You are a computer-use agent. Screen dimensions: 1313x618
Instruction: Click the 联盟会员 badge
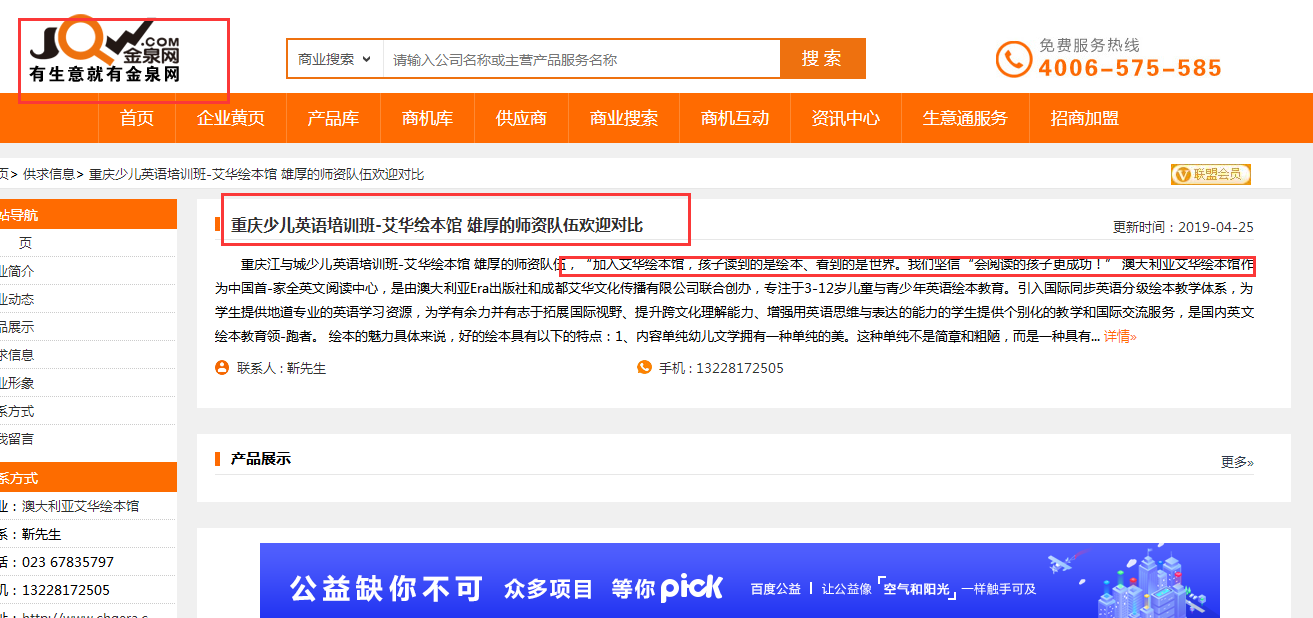pyautogui.click(x=1211, y=174)
